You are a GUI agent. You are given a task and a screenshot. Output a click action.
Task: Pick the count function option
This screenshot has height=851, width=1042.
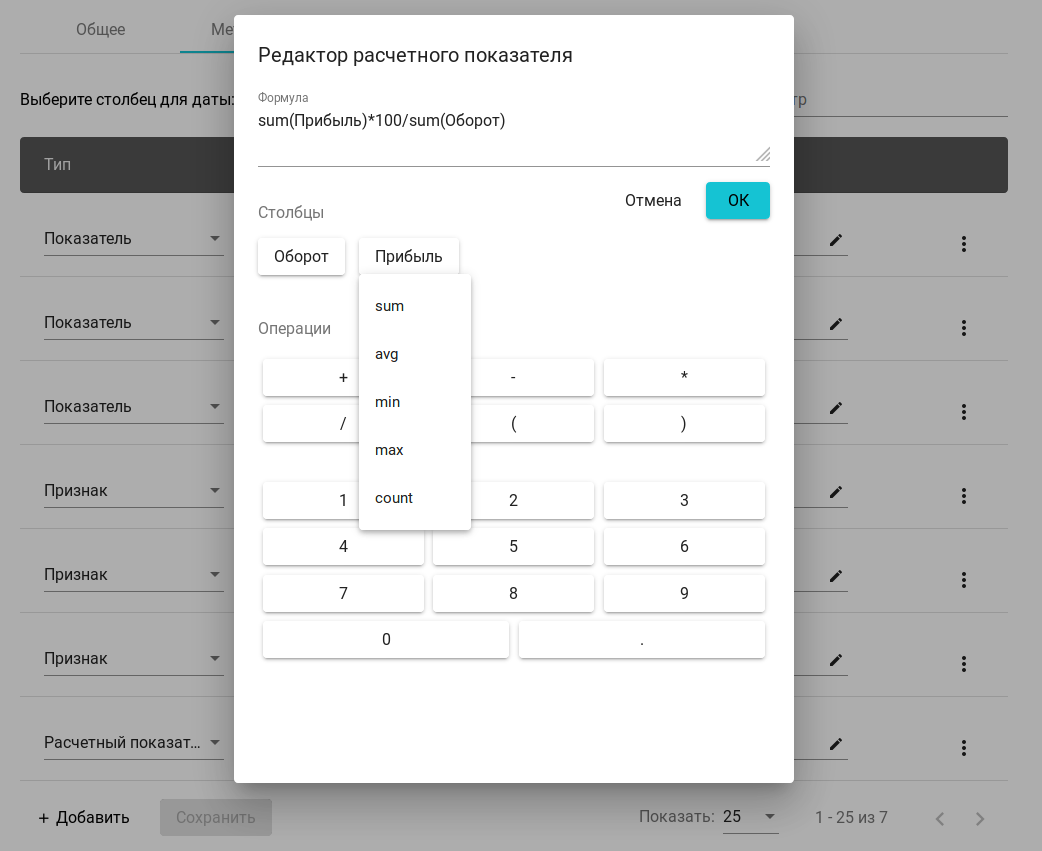pyautogui.click(x=394, y=498)
